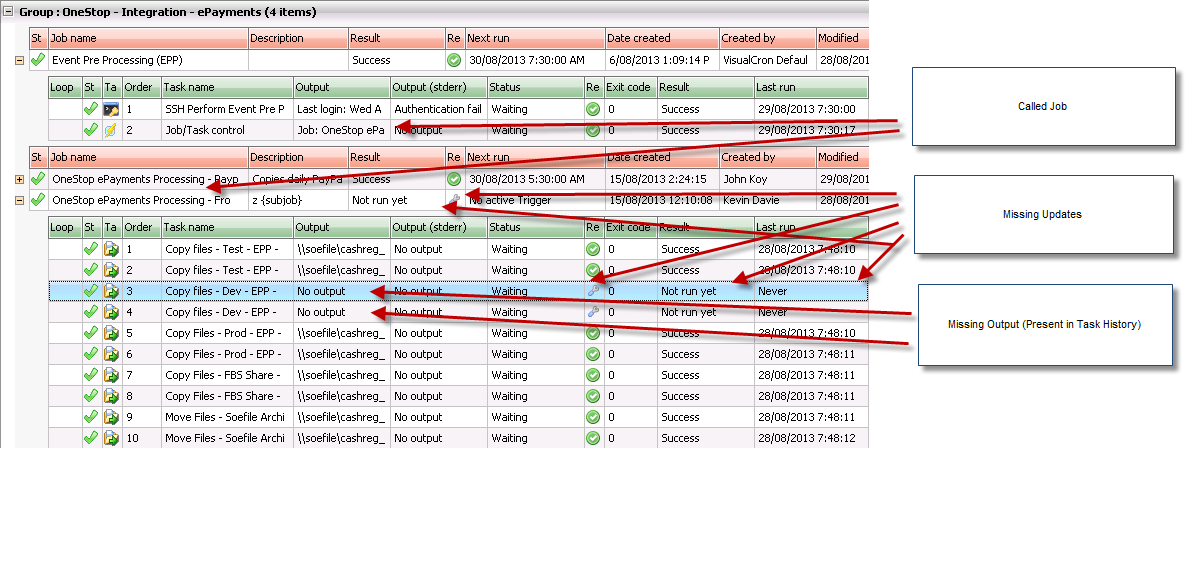Image resolution: width=1196 pixels, height=579 pixels.
Task: Click the copy-files task icon for order 3
Action: [111, 291]
